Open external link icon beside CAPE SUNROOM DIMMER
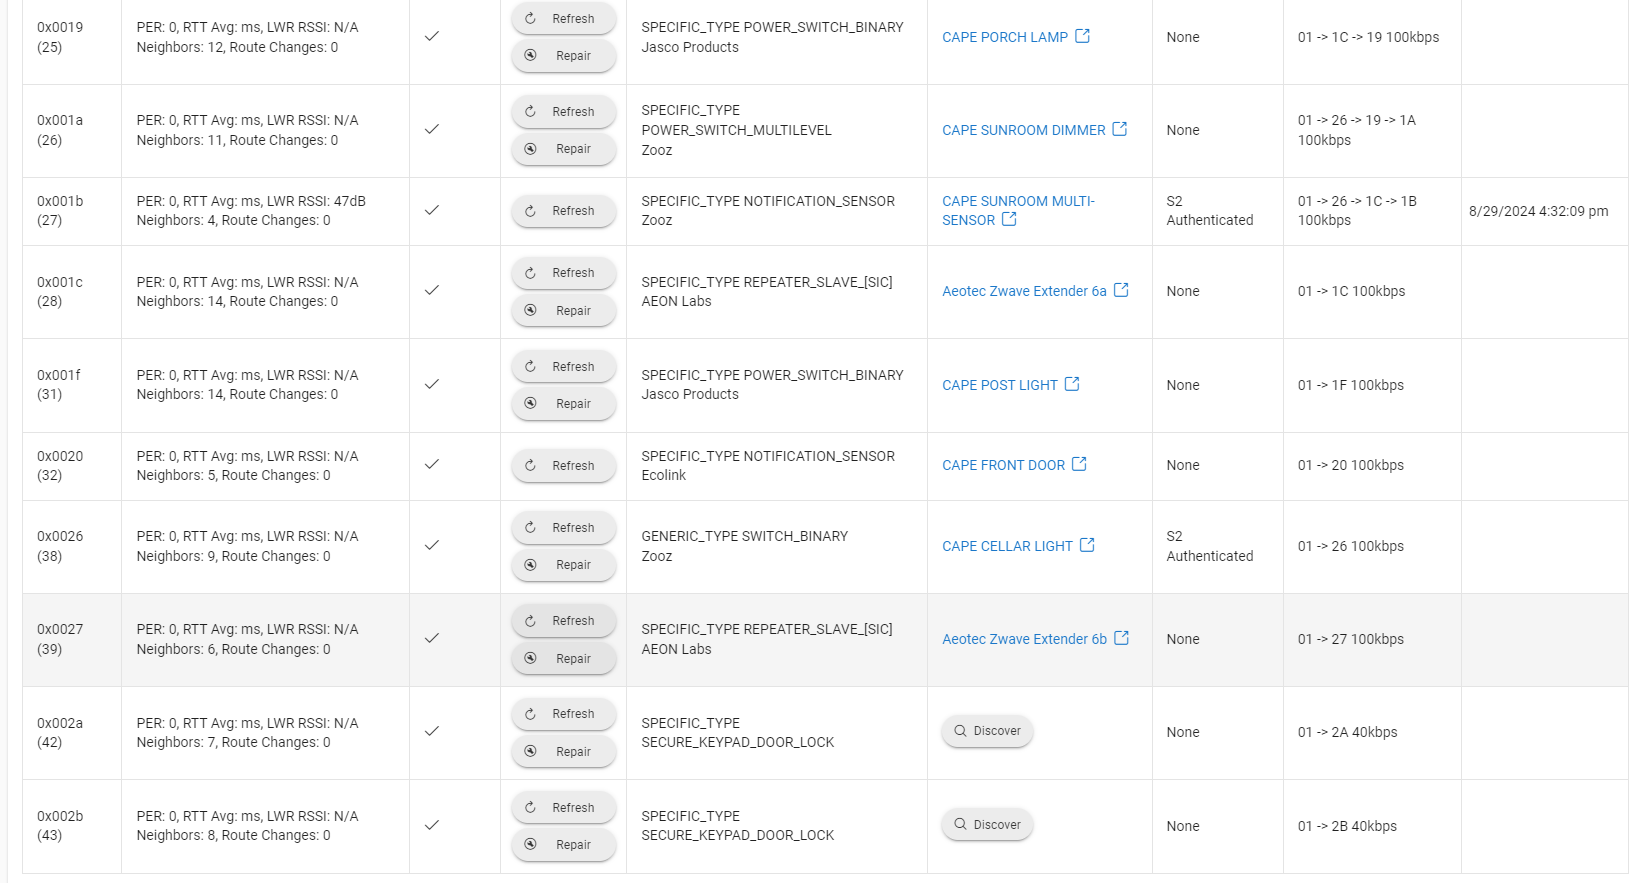This screenshot has width=1631, height=883. click(x=1119, y=129)
